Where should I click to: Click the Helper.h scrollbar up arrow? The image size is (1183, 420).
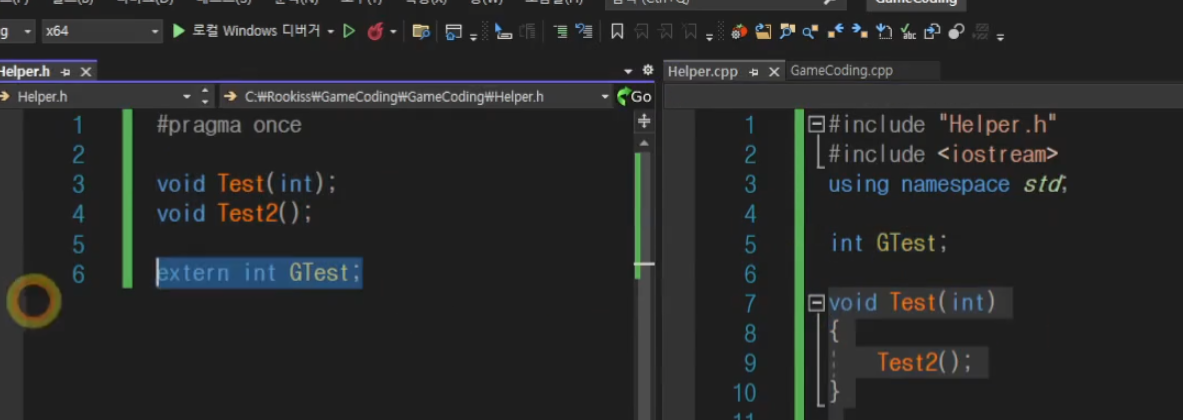coord(644,143)
